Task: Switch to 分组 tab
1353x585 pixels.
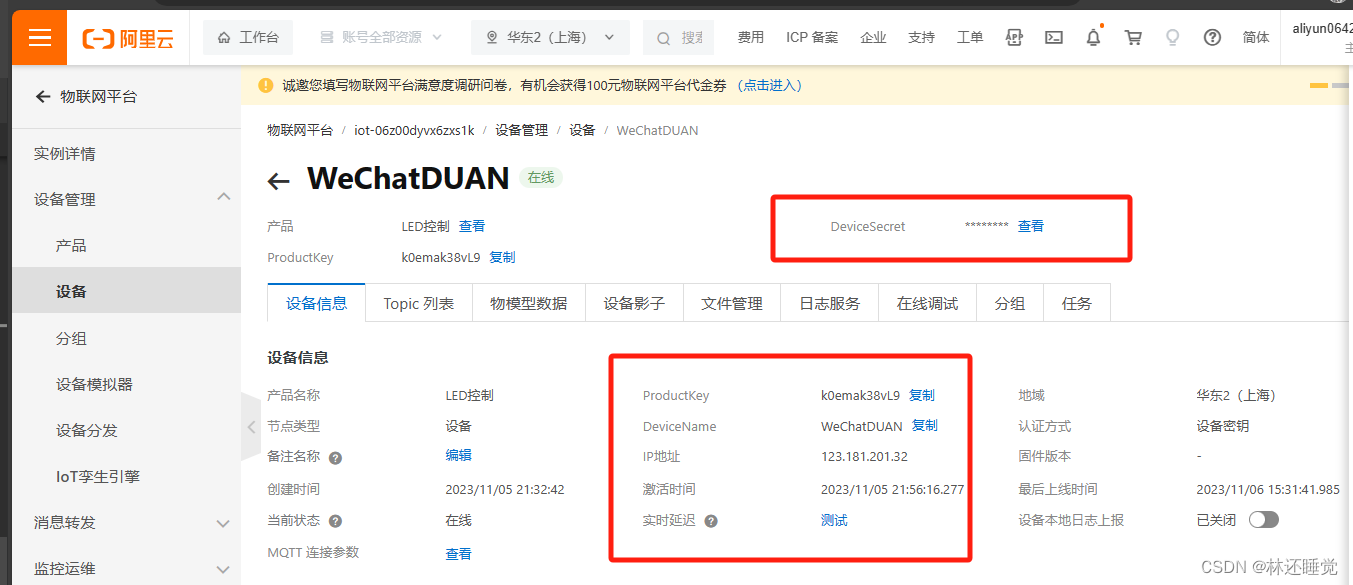Action: pyautogui.click(x=1010, y=303)
